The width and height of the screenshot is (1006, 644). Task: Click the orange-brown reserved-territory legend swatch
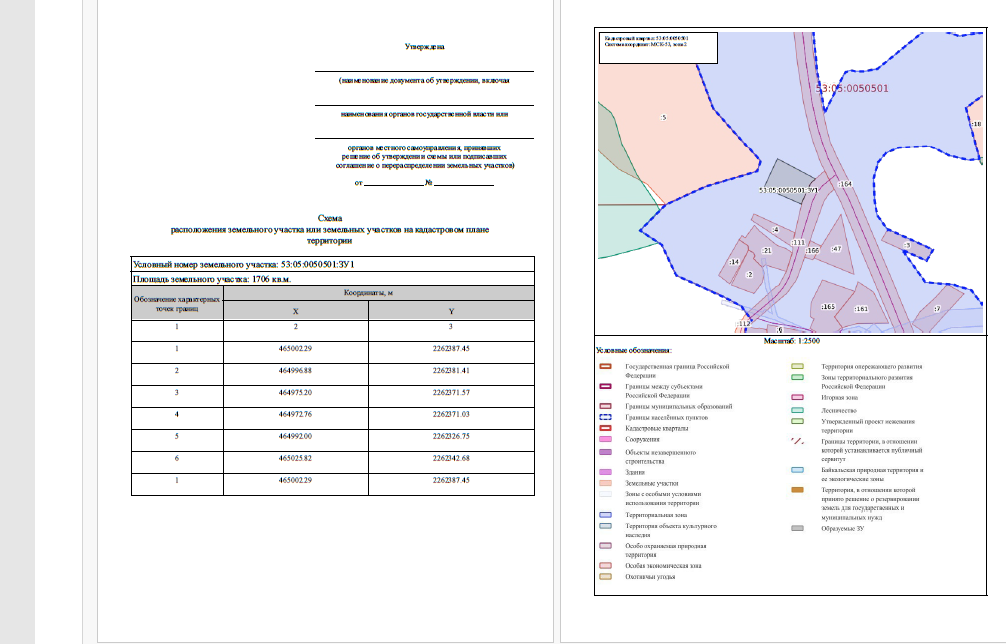click(x=797, y=490)
